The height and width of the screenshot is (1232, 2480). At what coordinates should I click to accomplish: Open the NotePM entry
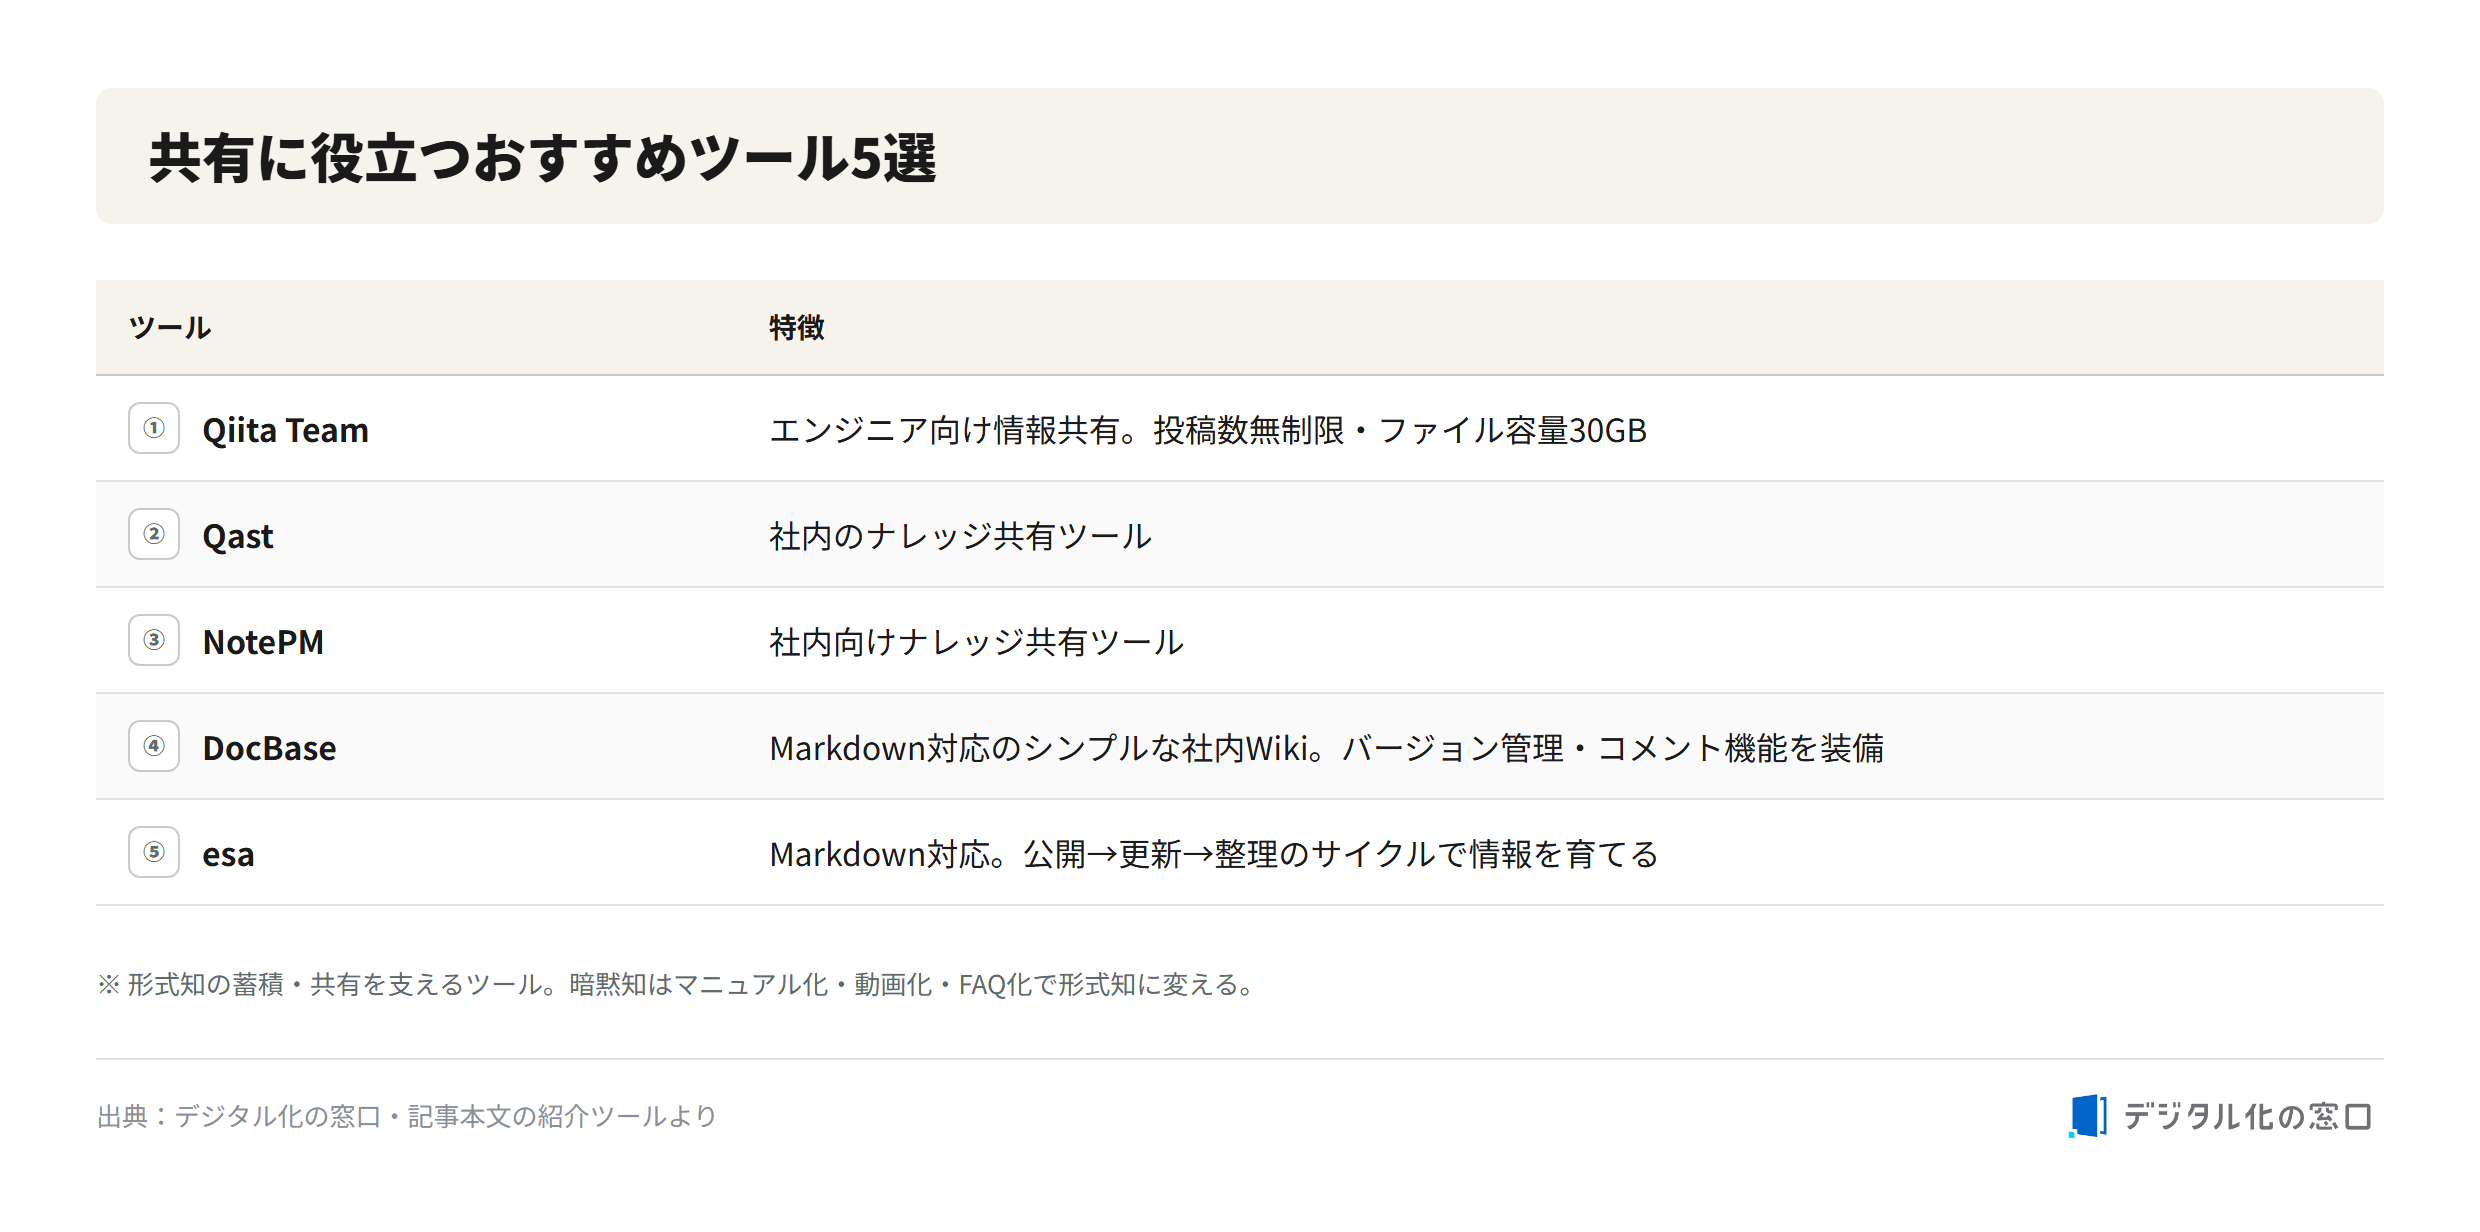tap(263, 642)
